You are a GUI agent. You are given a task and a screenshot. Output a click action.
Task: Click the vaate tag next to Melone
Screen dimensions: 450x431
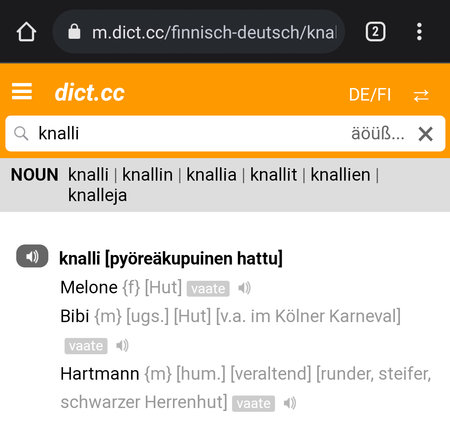point(208,288)
